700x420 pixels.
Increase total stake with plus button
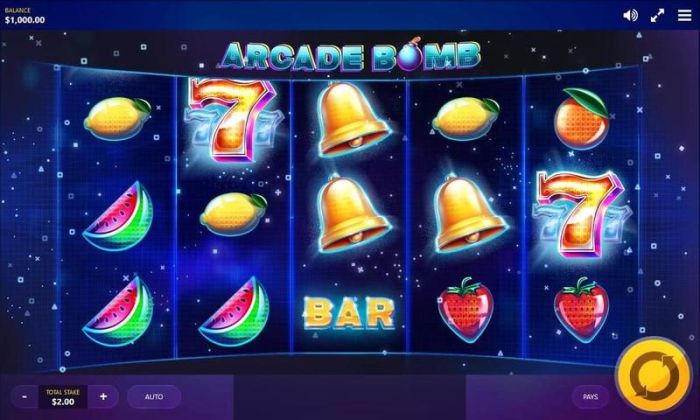click(x=103, y=396)
